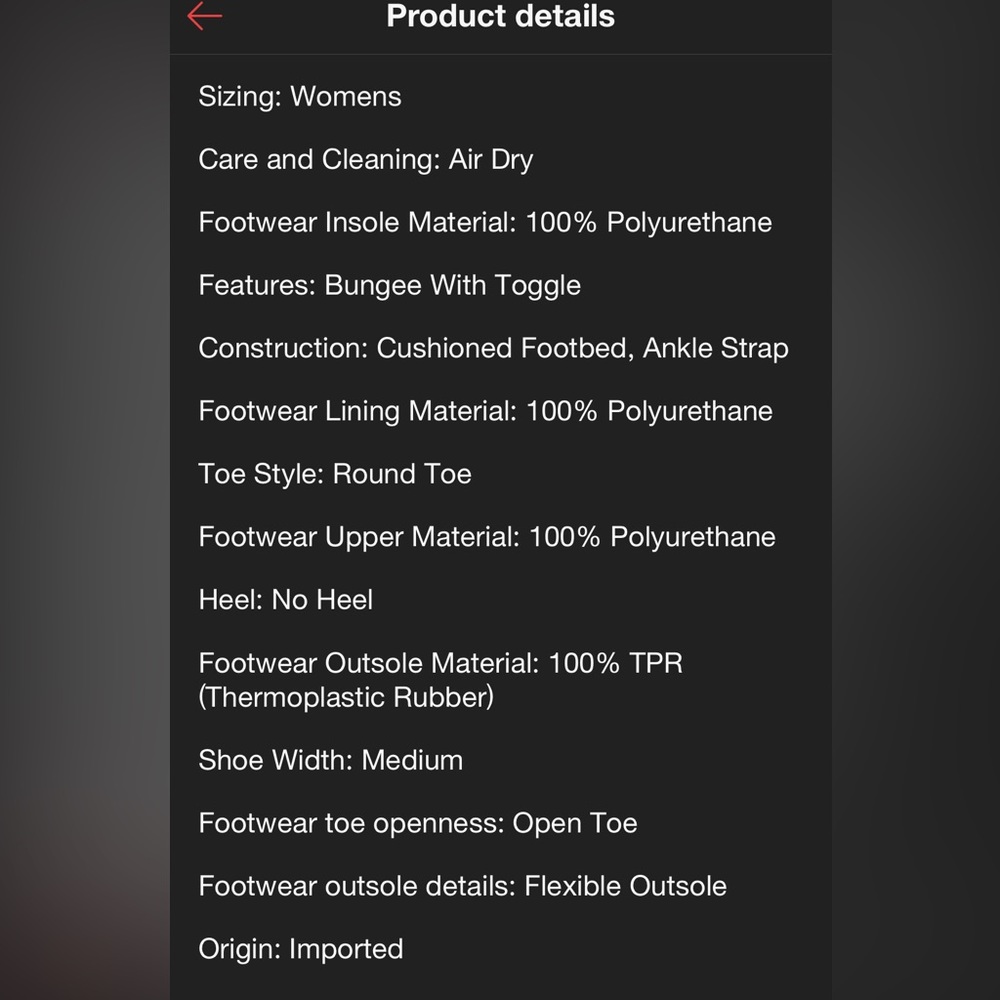
Task: Tap the (Thermoplastic Rubber) text
Action: pyautogui.click(x=346, y=697)
